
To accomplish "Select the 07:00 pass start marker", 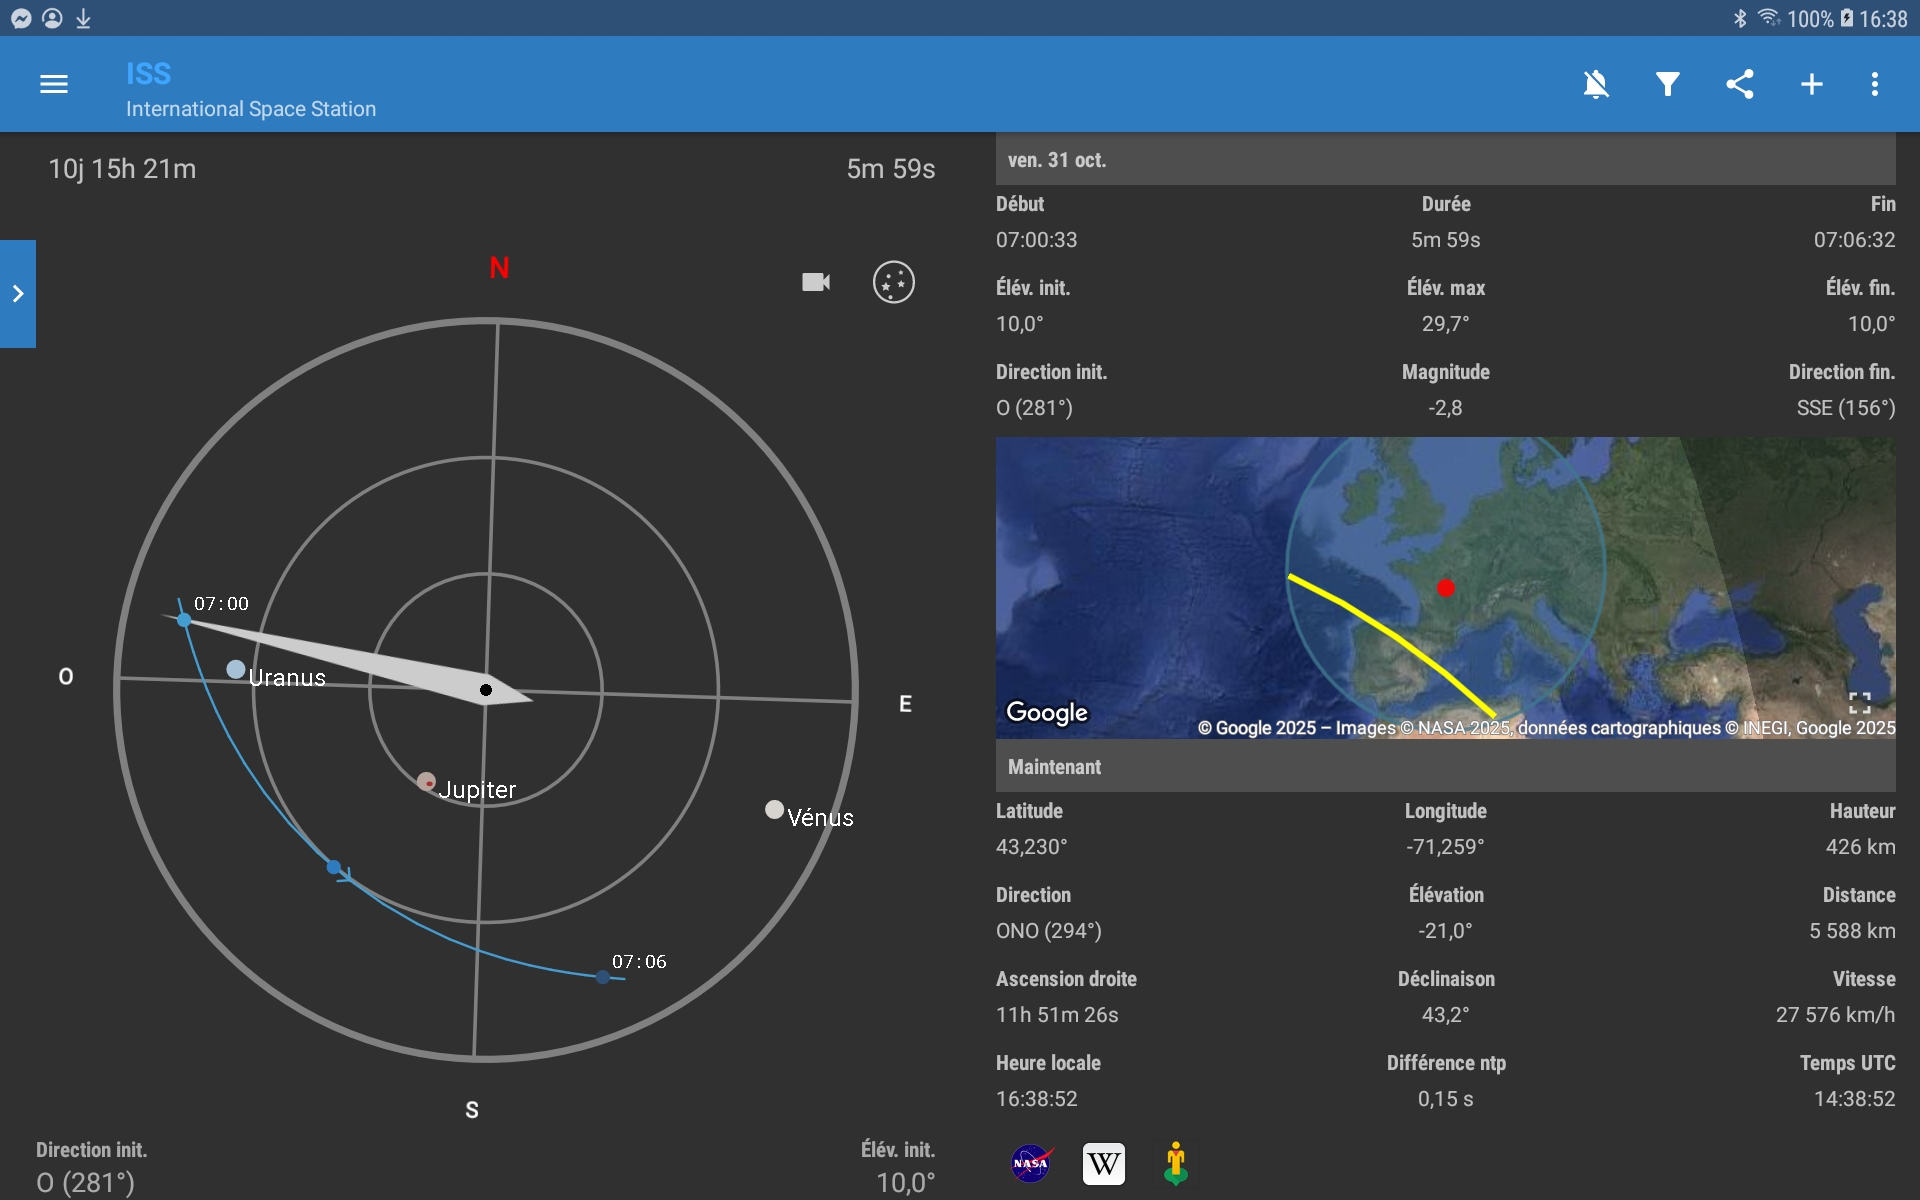I will (184, 620).
